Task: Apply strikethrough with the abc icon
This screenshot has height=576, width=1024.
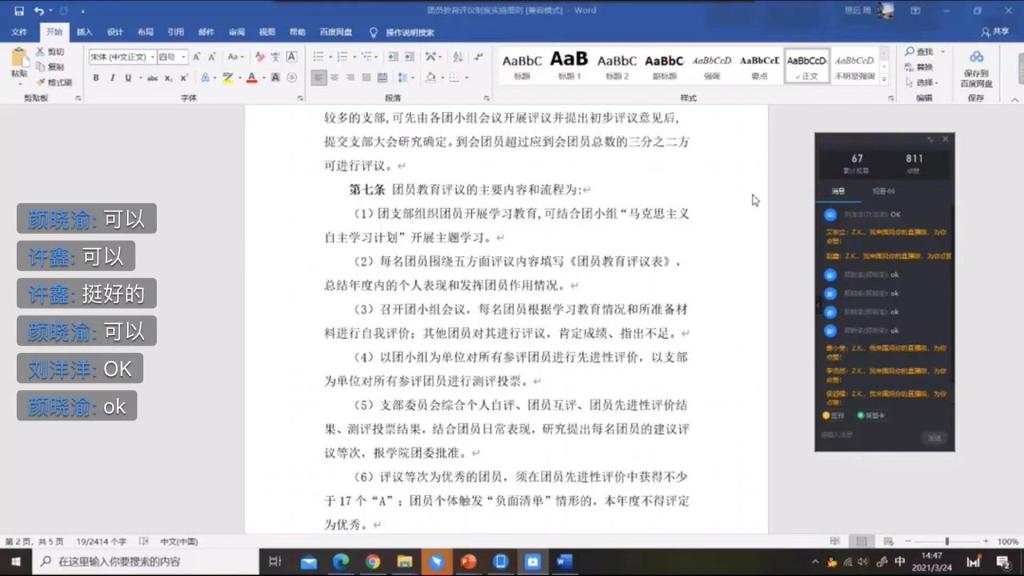Action: click(152, 78)
